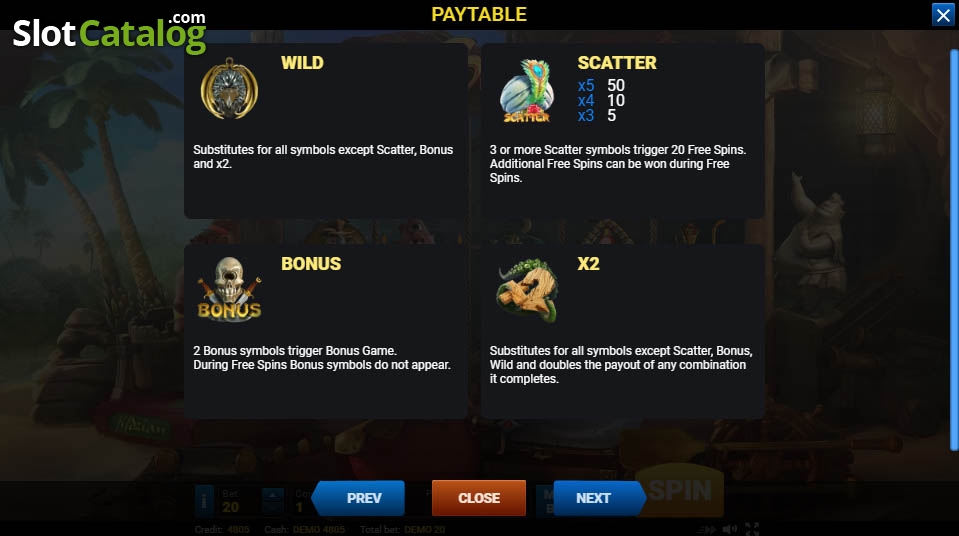
Task: Click the SCATTER heading
Action: 616,63
